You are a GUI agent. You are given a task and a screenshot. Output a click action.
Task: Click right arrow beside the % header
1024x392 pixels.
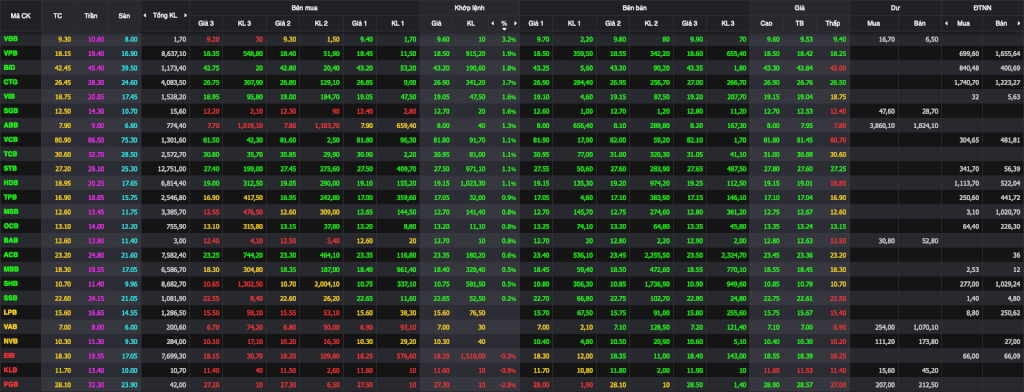click(x=515, y=24)
